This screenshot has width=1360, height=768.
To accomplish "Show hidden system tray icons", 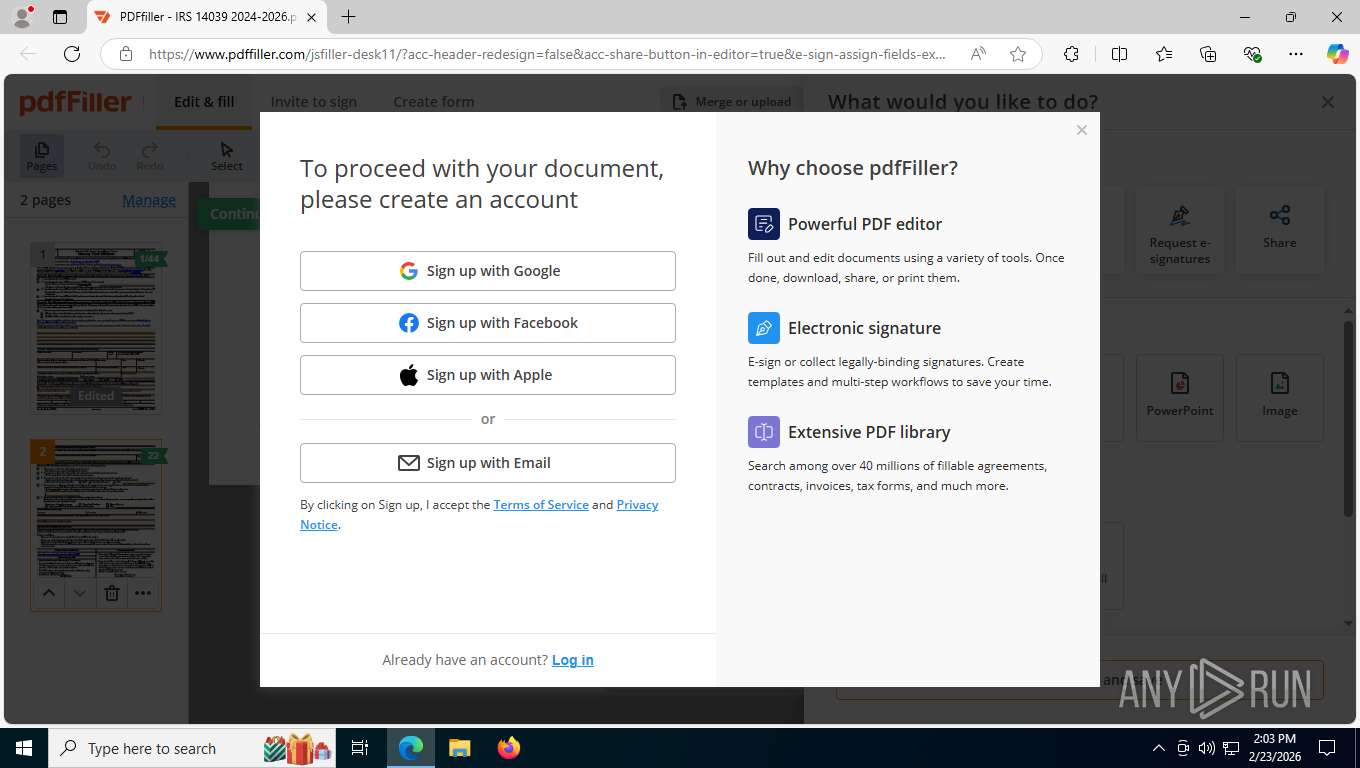I will click(x=1159, y=748).
